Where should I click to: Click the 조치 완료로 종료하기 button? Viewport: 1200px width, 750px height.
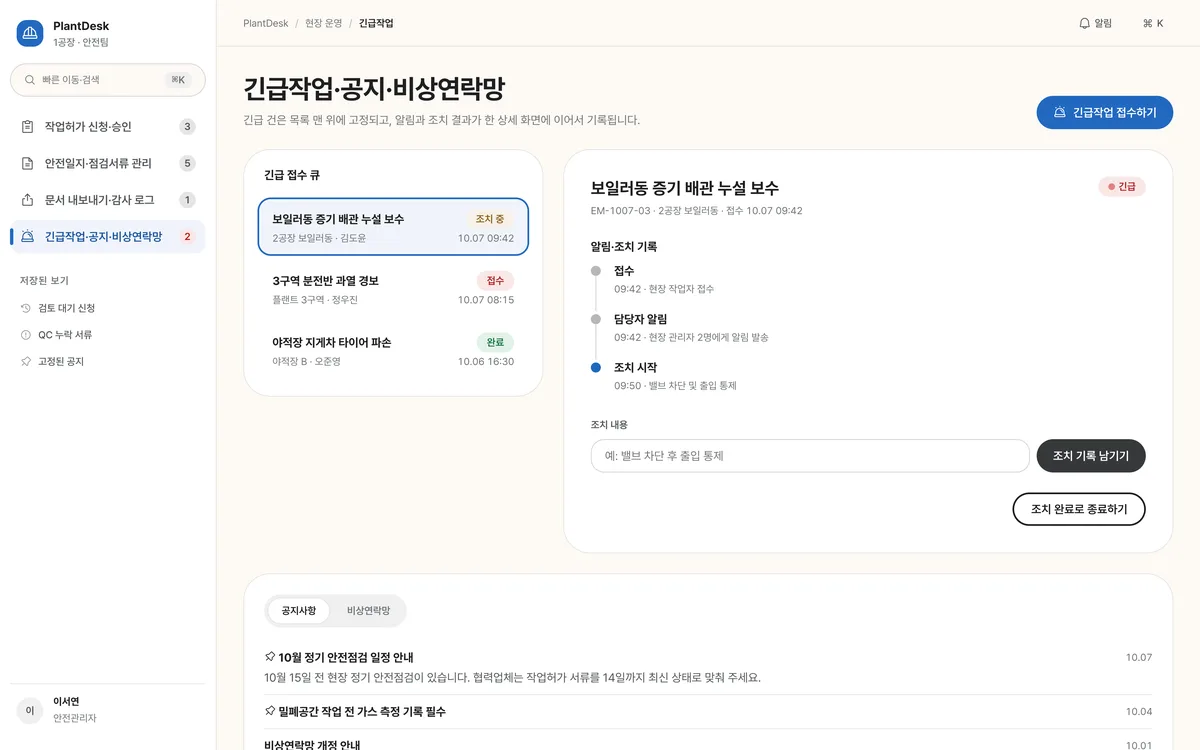(1079, 509)
